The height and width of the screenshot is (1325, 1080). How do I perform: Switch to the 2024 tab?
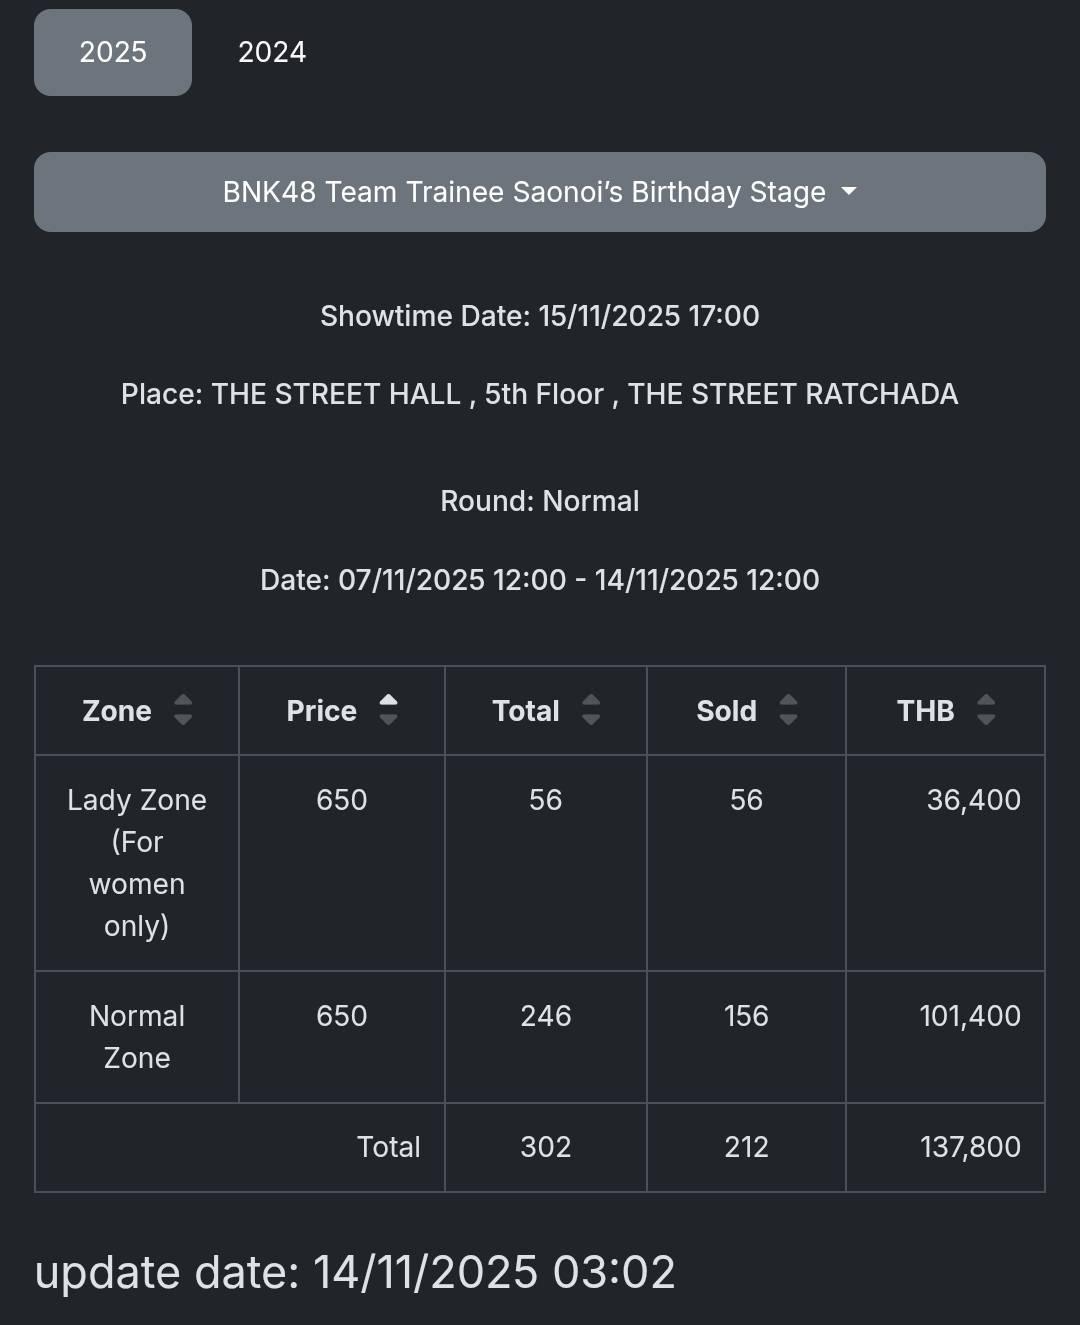point(272,52)
